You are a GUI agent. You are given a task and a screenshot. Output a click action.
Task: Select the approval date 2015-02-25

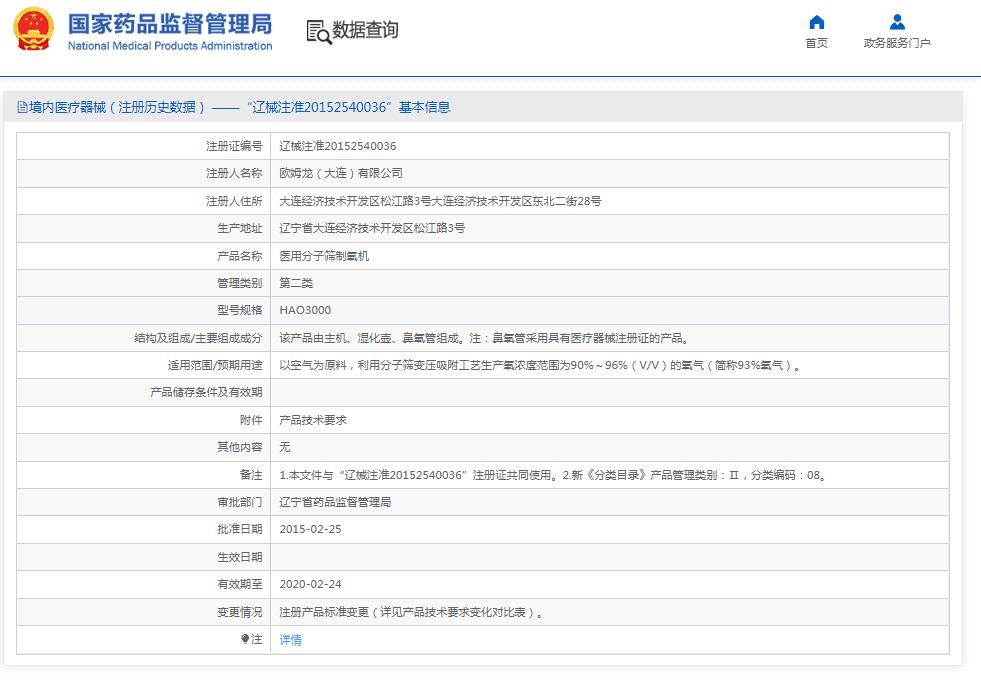311,530
